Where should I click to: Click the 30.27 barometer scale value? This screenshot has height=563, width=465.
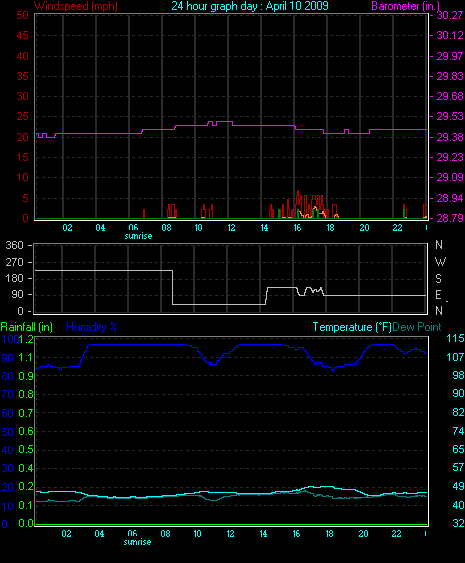pos(450,15)
